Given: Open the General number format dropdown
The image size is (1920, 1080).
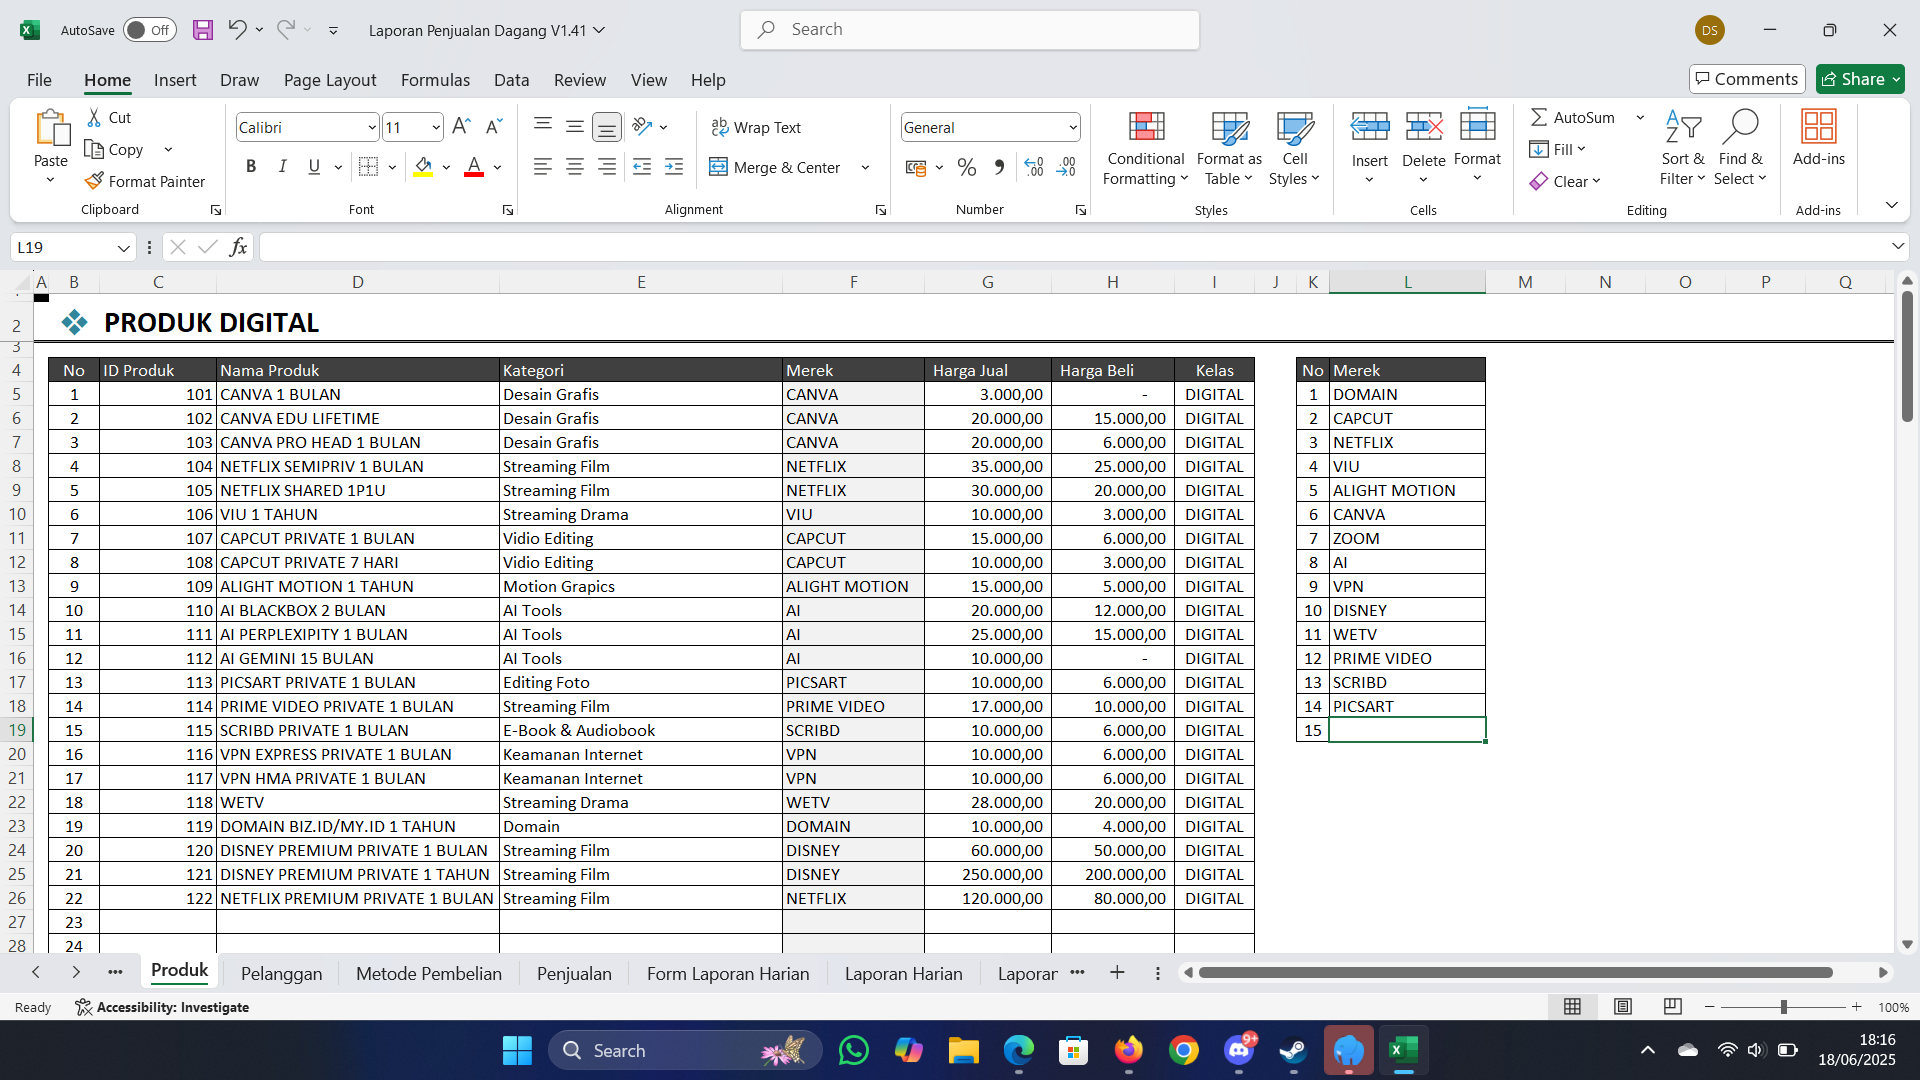Looking at the screenshot, I should point(1072,127).
